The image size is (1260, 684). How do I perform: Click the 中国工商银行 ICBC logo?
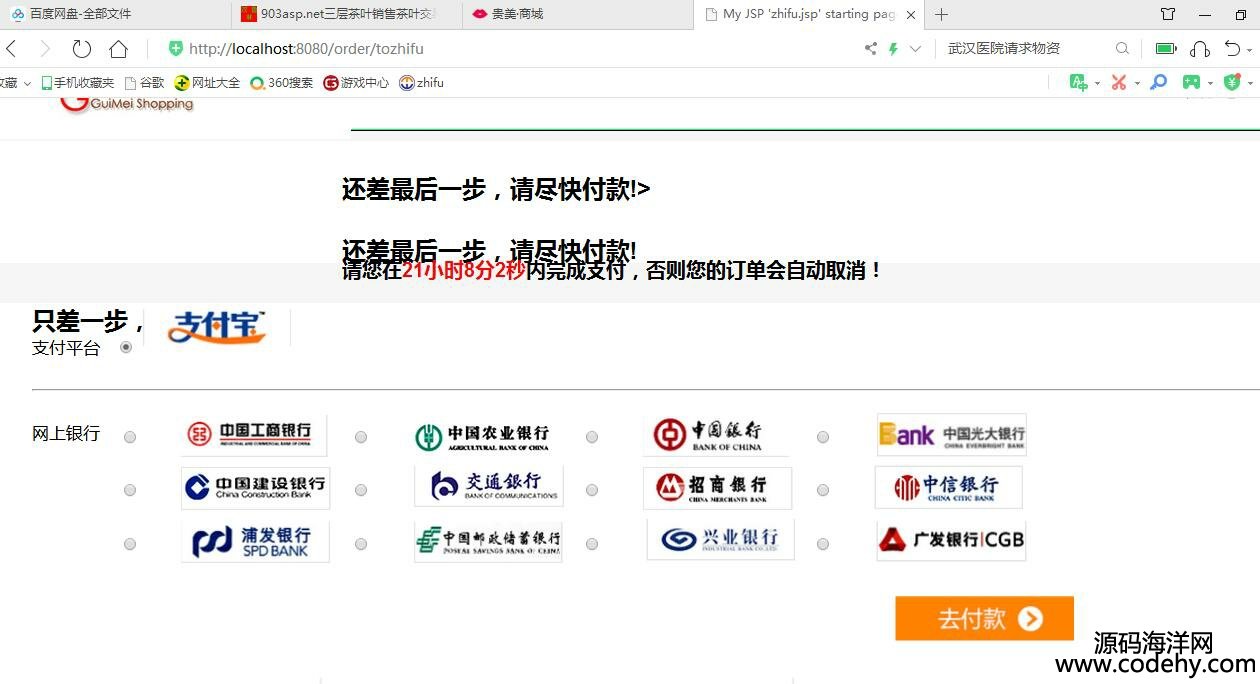coord(254,435)
